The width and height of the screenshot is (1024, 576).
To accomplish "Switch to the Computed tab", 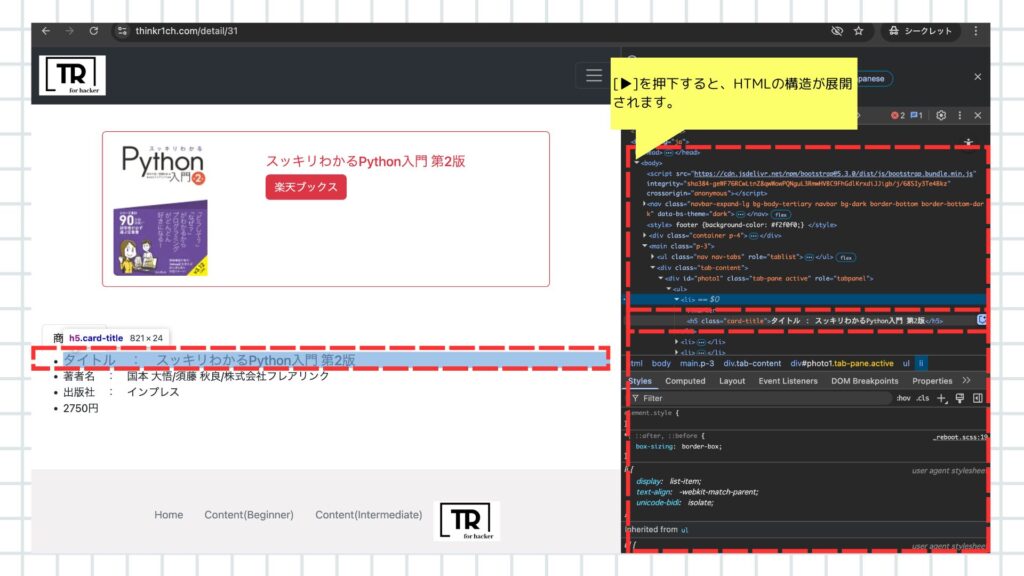I will [x=685, y=381].
